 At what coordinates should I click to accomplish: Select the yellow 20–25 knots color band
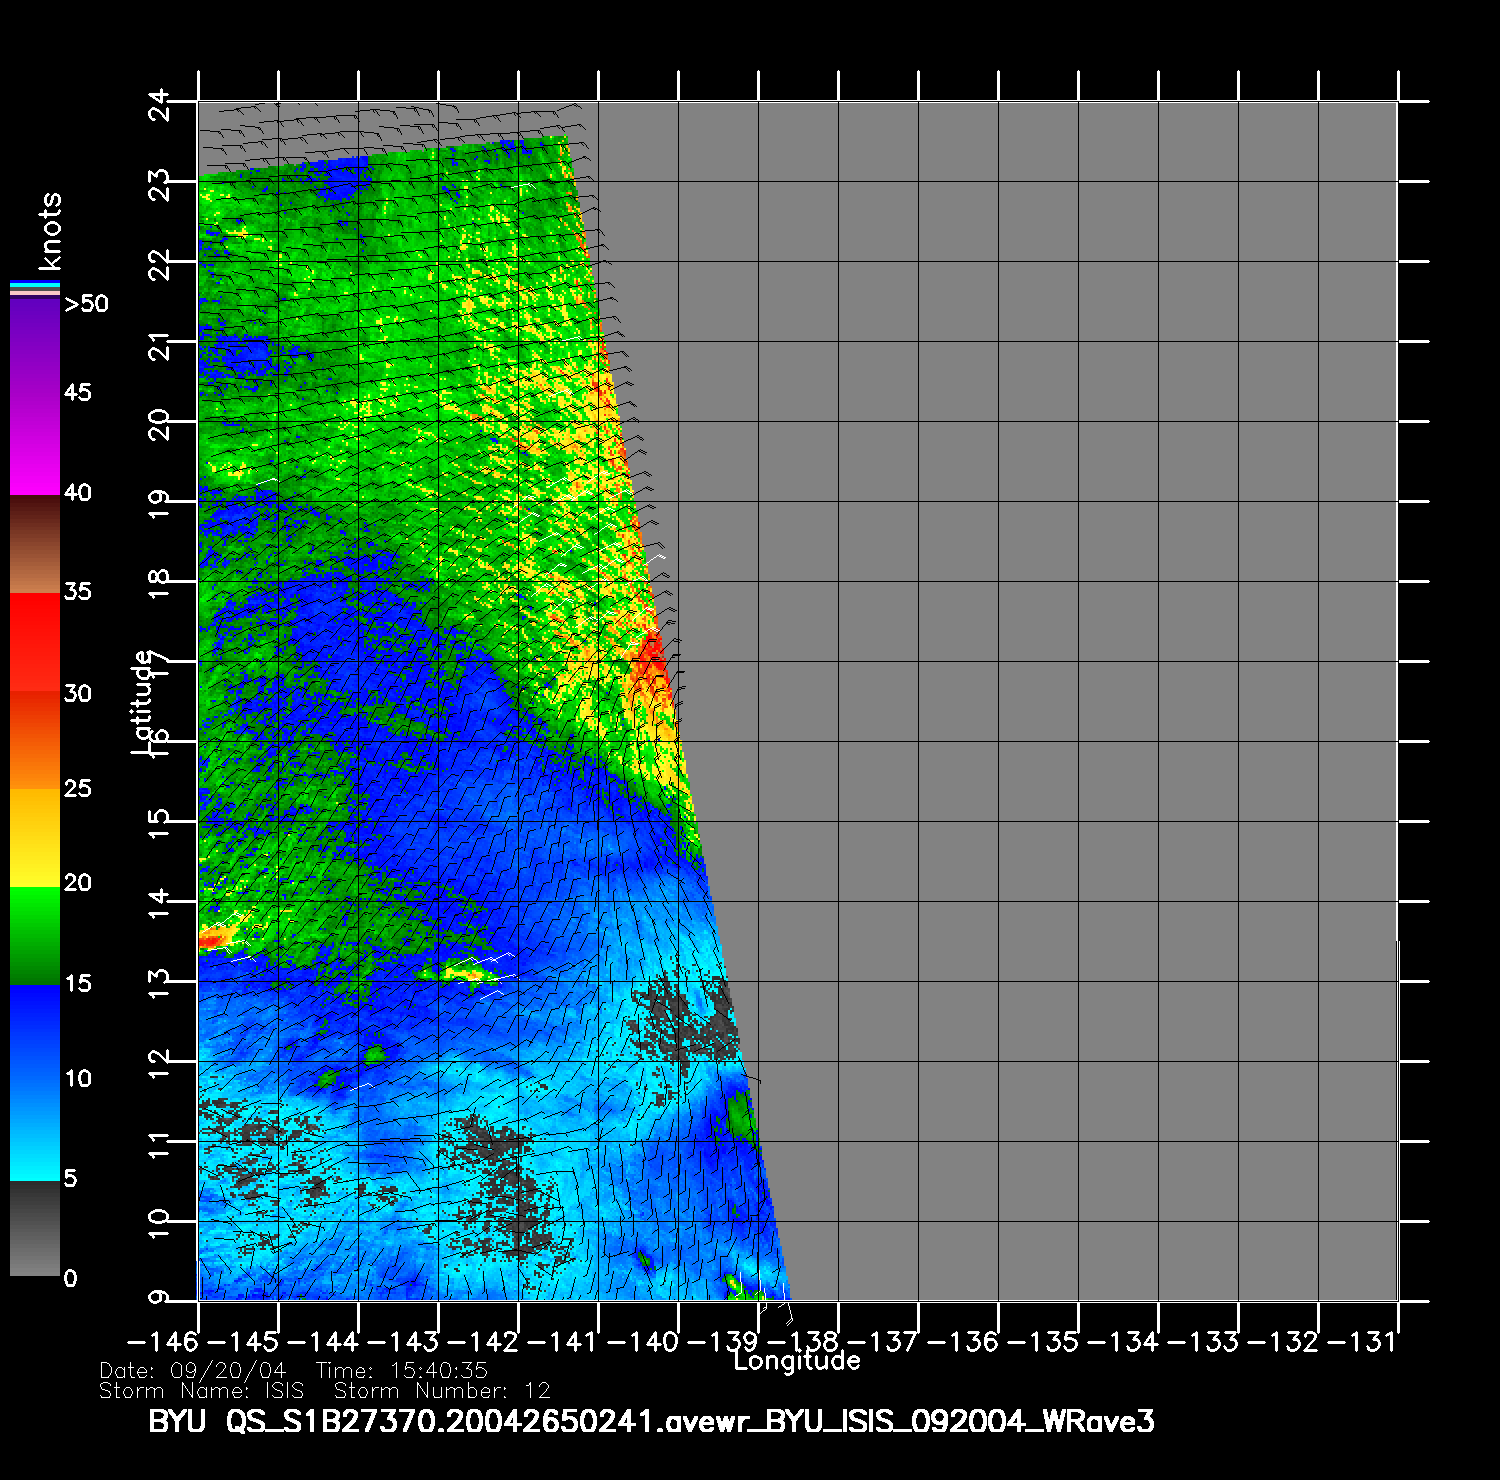pyautogui.click(x=34, y=837)
